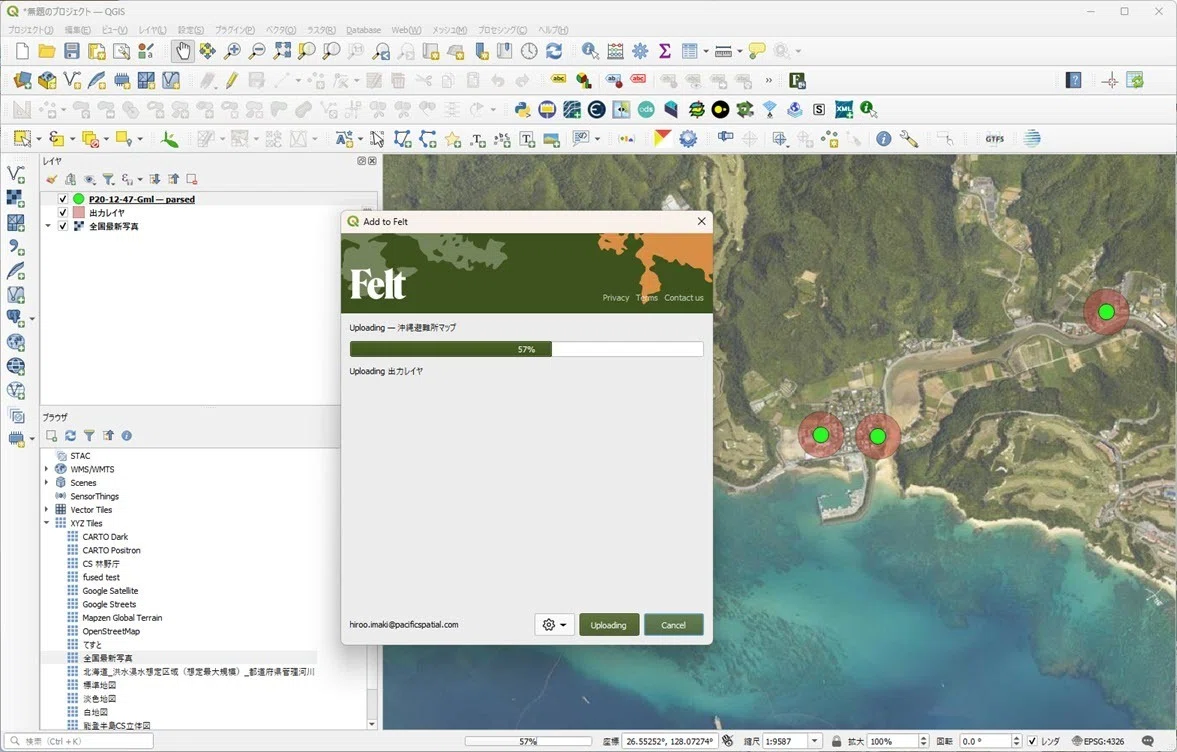Open the プロジェクト menu

(x=30, y=30)
